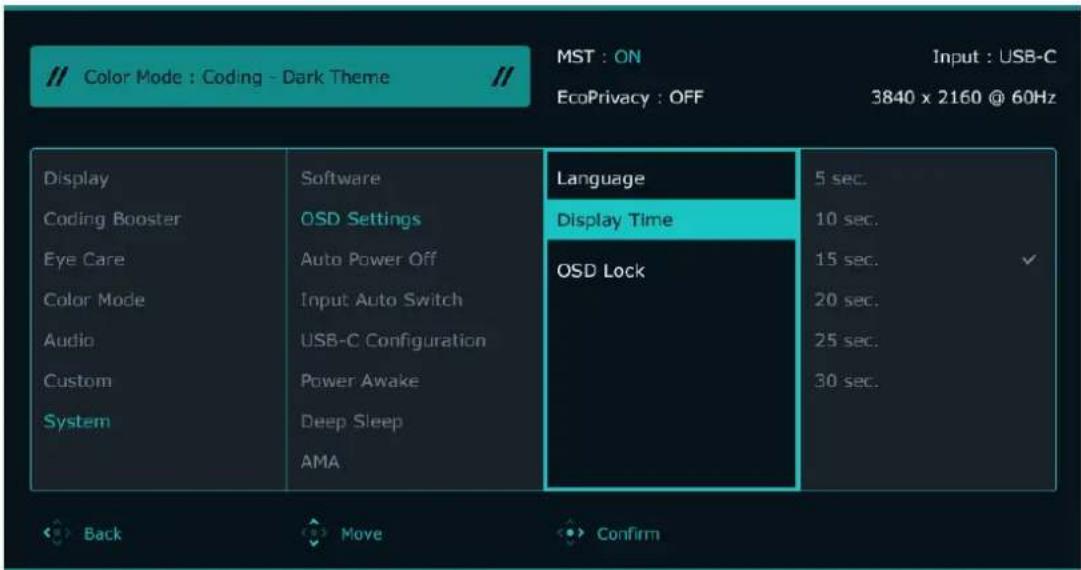Select OSD Settings submenu
The height and width of the screenshot is (570, 1081).
(361, 219)
